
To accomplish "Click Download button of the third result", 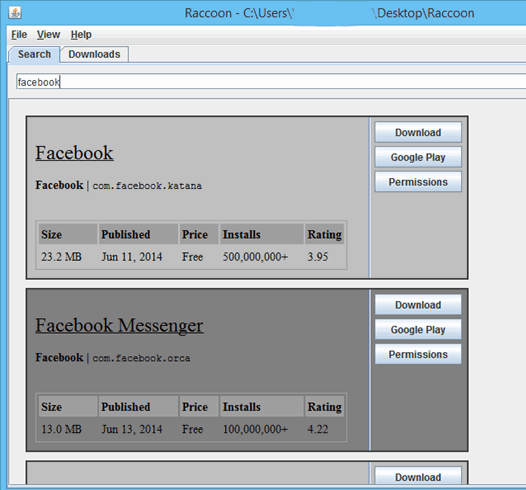I will [418, 476].
